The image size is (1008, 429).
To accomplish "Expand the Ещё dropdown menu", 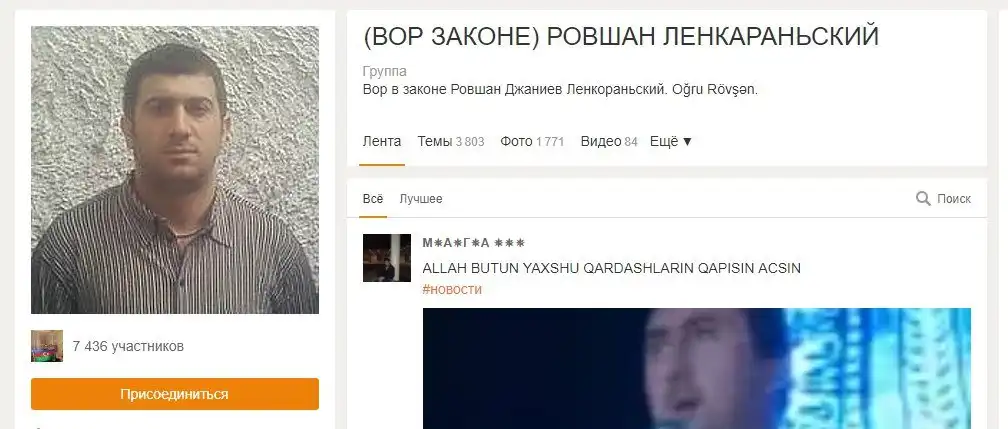I will pyautogui.click(x=671, y=141).
